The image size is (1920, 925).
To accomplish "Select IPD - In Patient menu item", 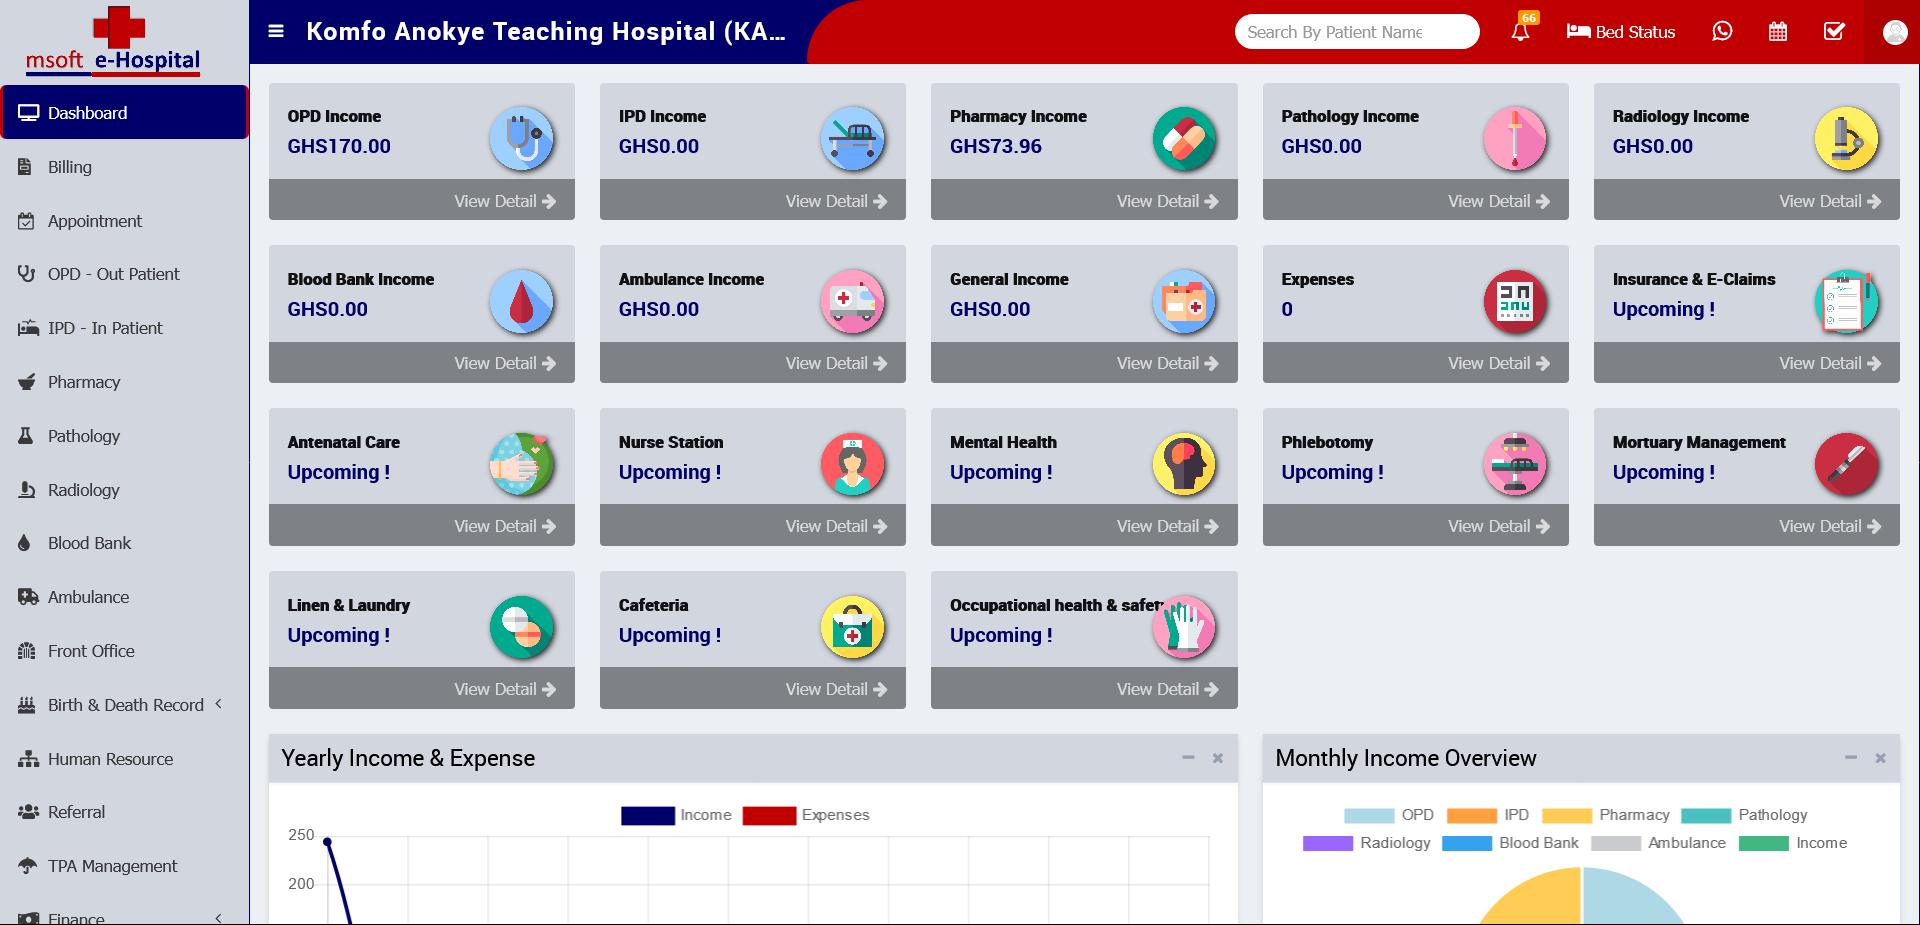I will click(x=124, y=328).
